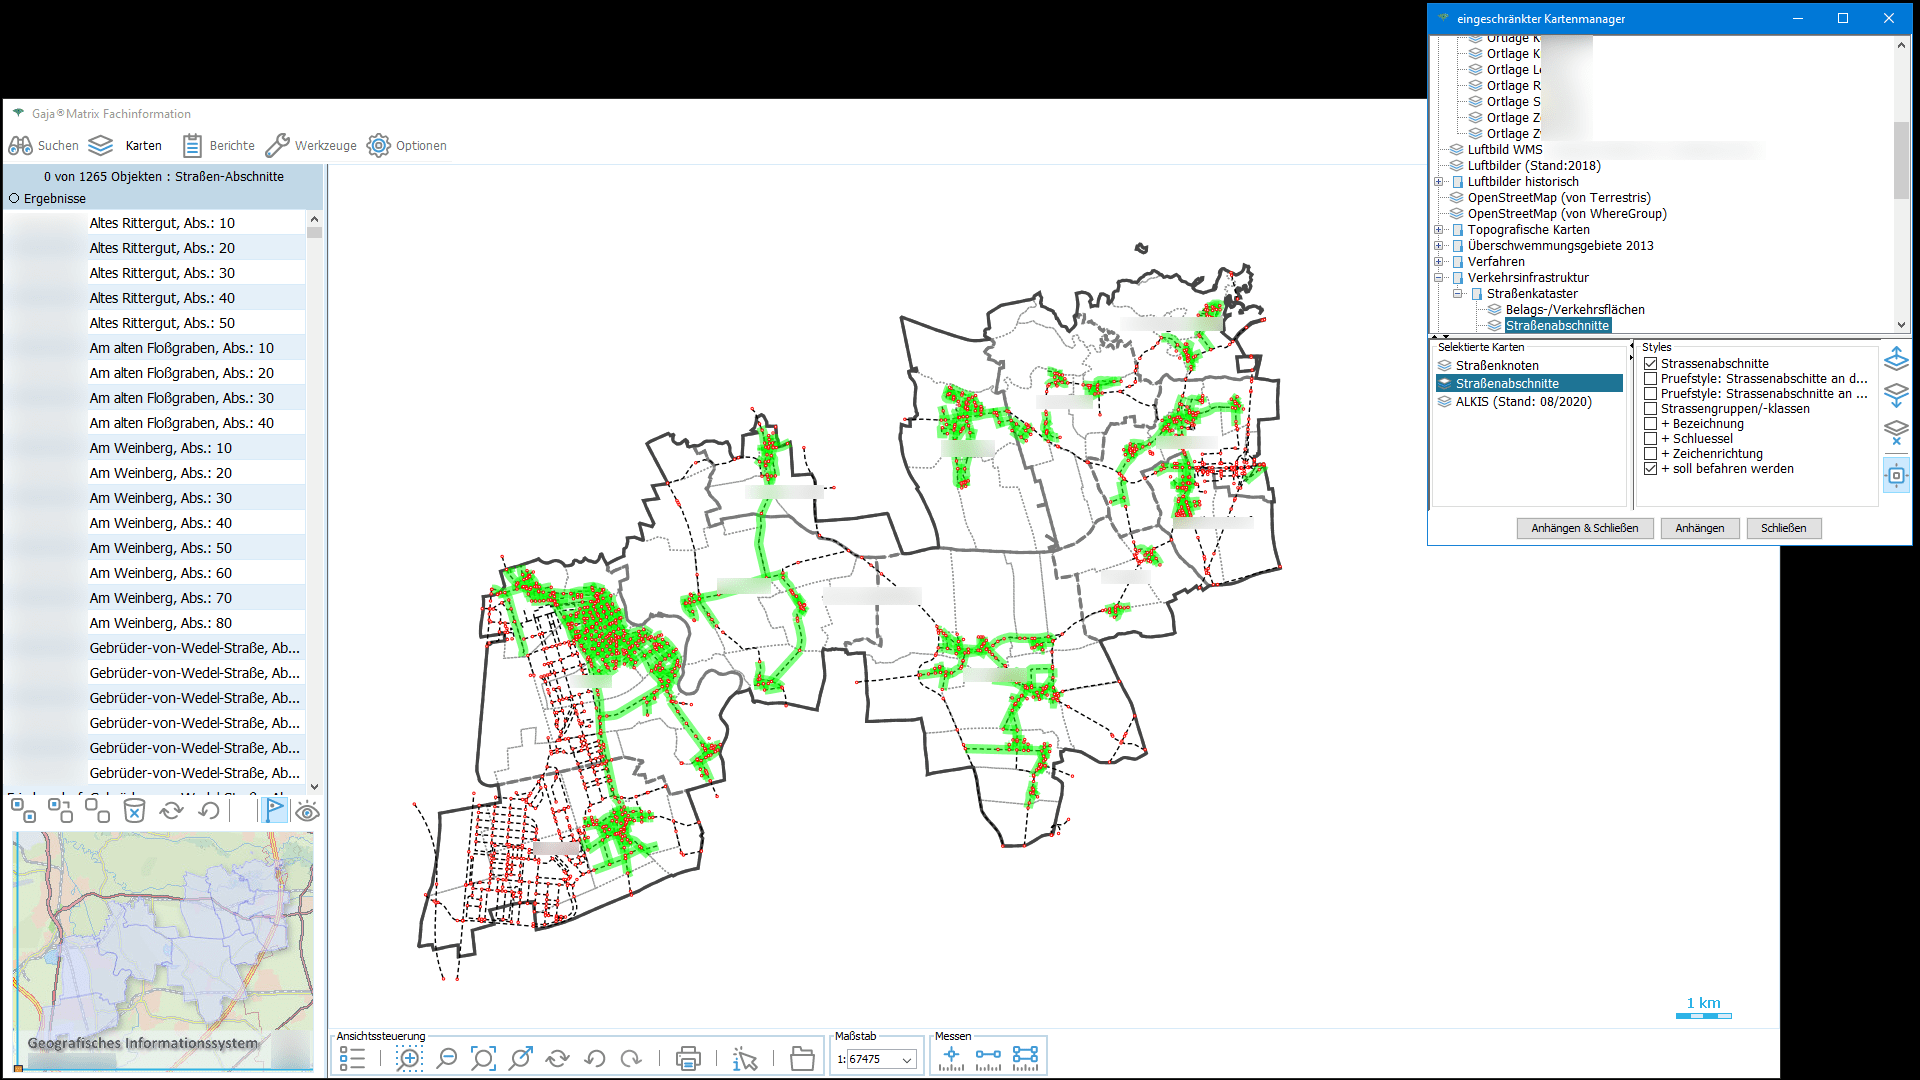This screenshot has height=1080, width=1920.
Task: Expand the Topografische Karten tree node
Action: pos(1439,230)
